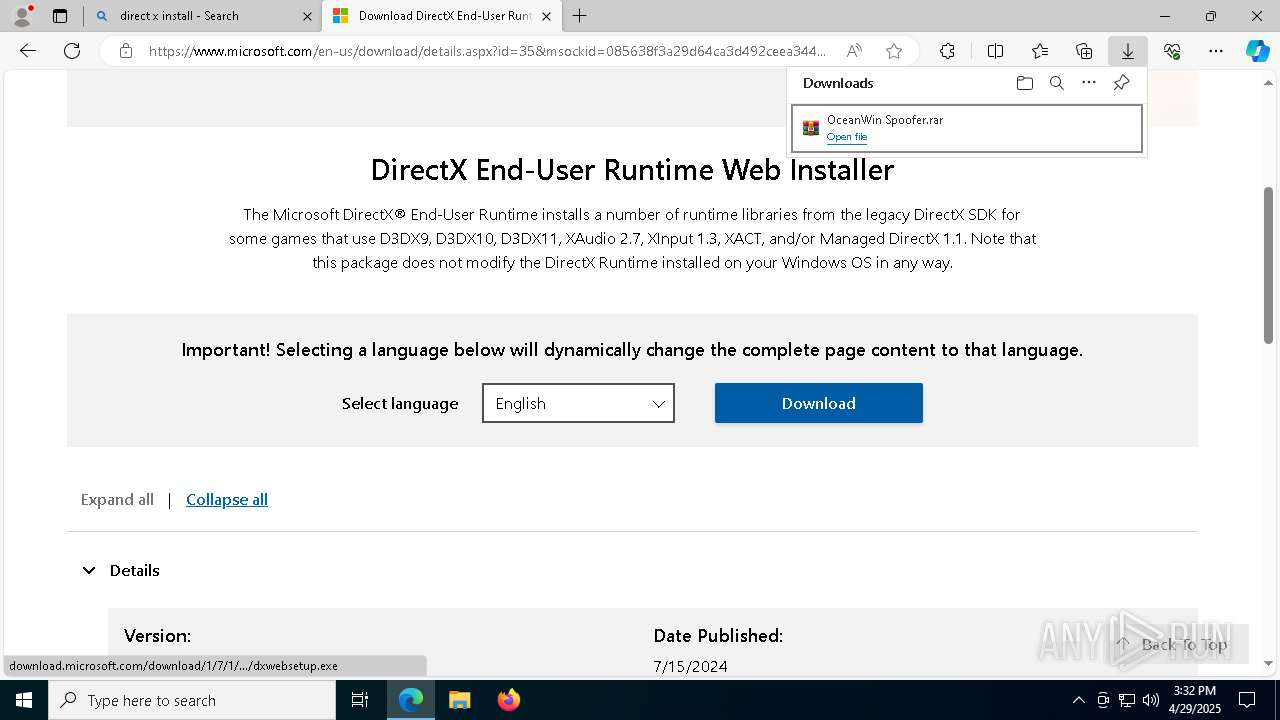This screenshot has width=1280, height=720.
Task: Click the Date Published label
Action: 718,636
